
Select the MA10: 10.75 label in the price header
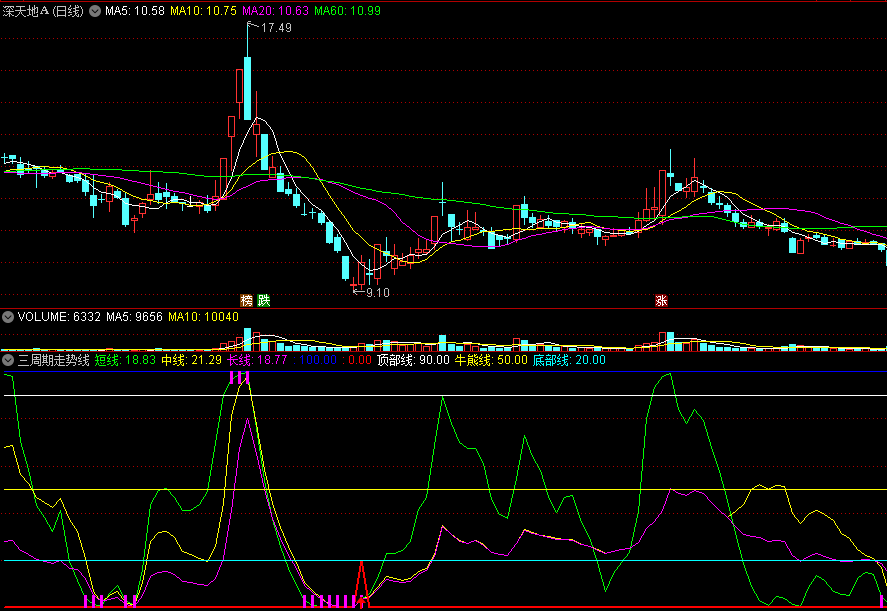[203, 11]
